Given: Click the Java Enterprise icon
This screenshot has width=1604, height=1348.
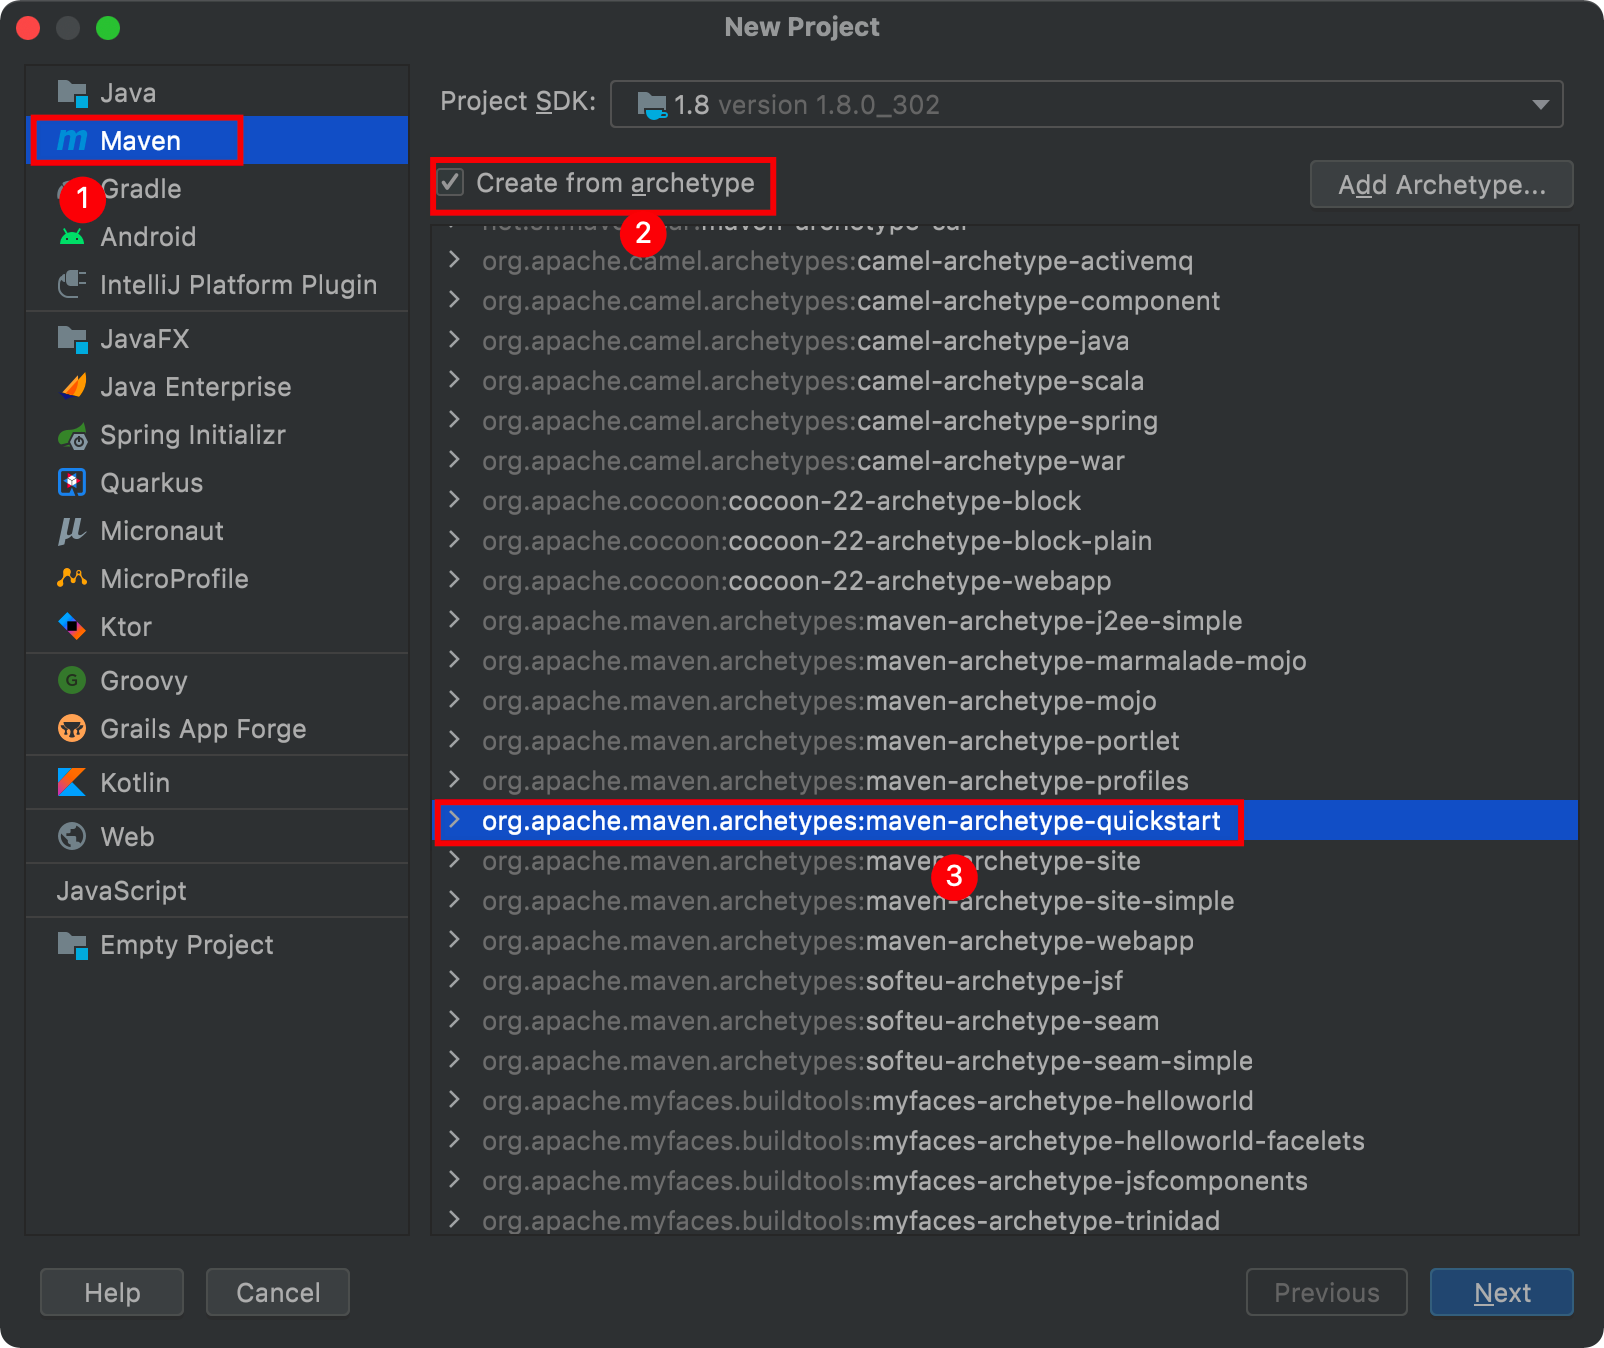Looking at the screenshot, I should point(72,387).
